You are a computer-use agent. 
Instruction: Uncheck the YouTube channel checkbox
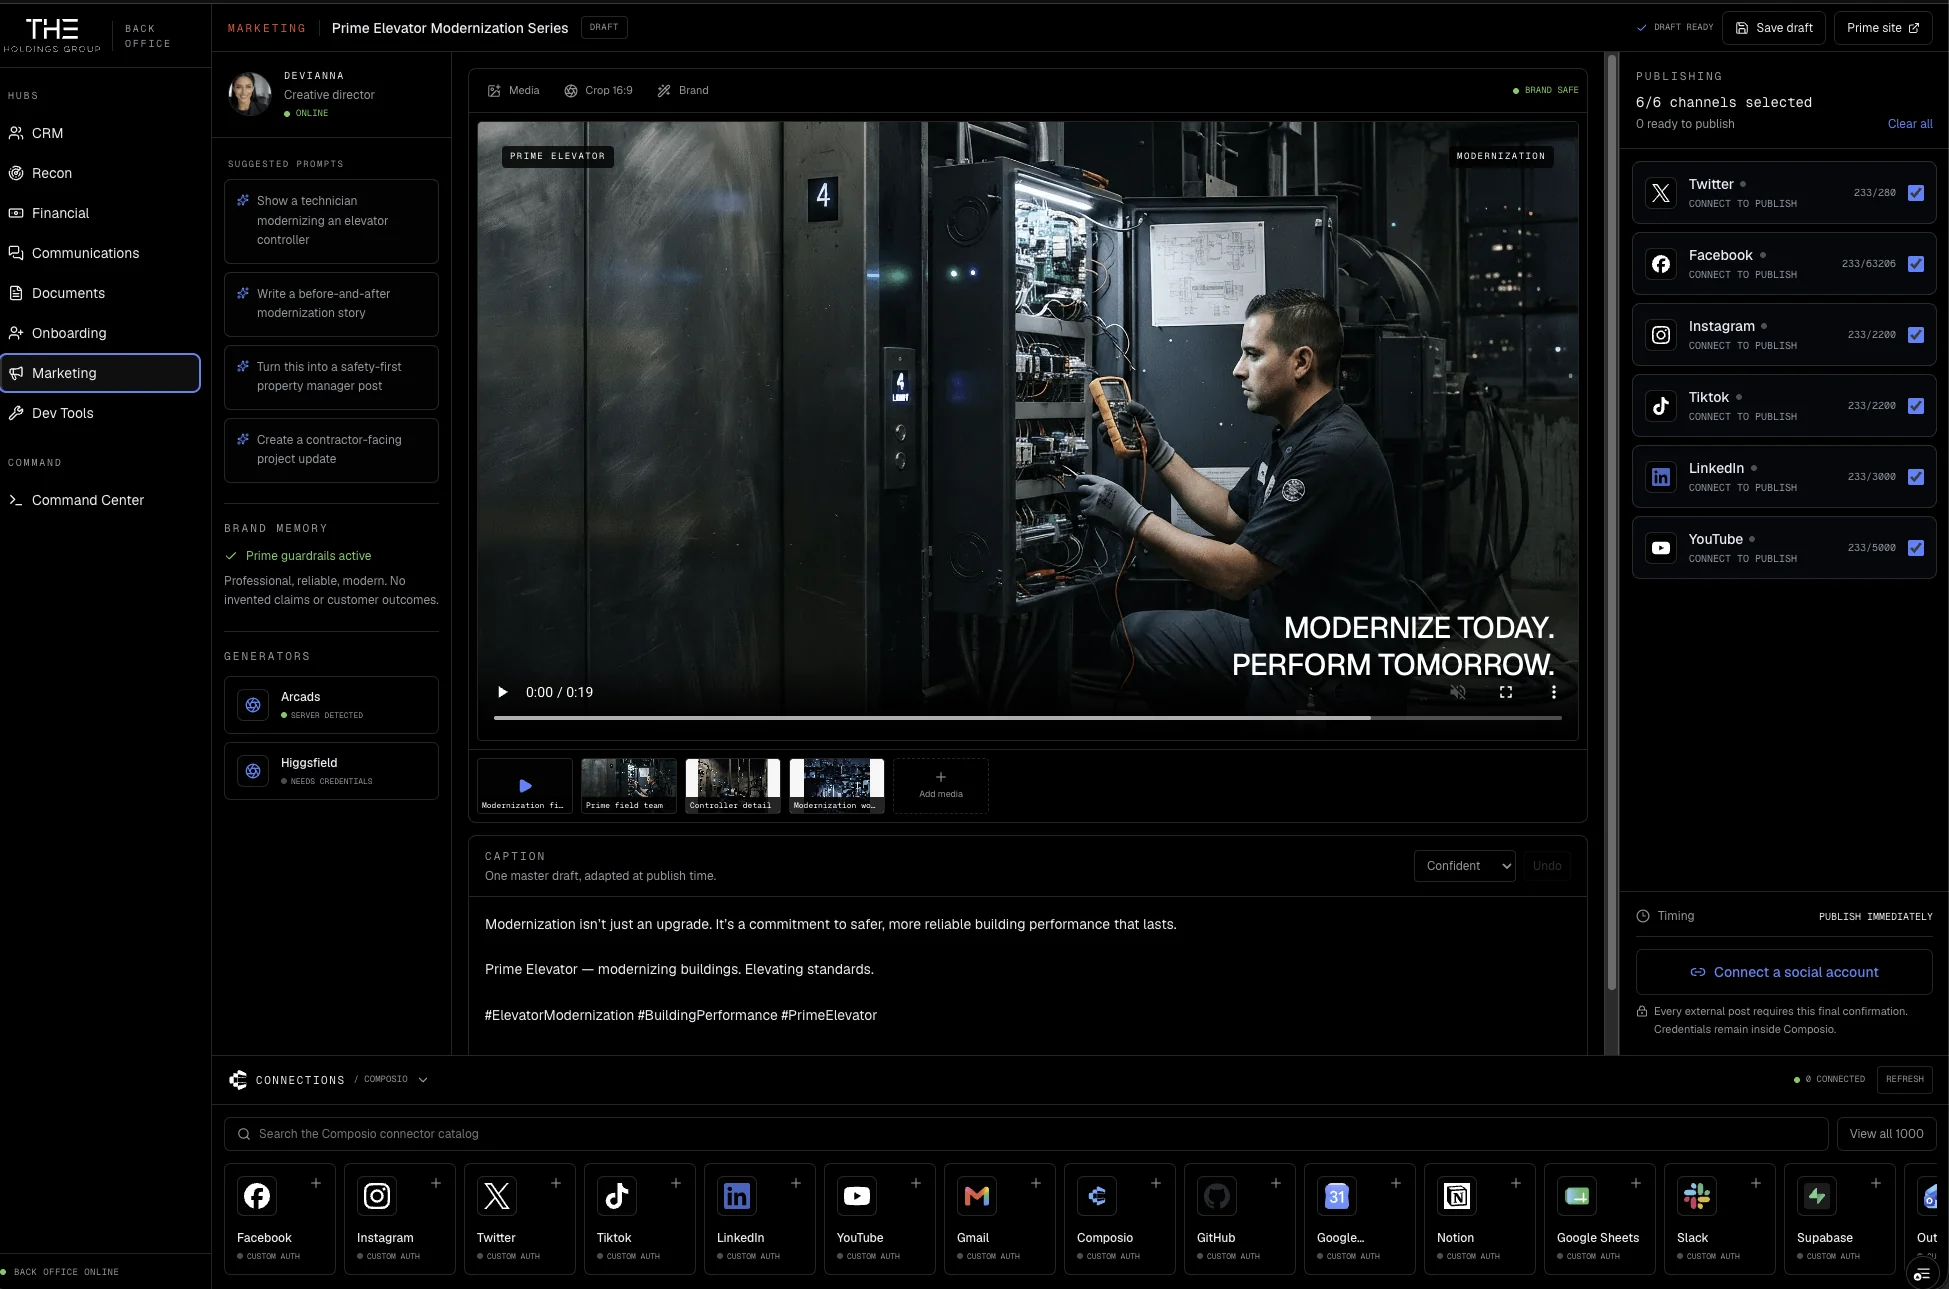1916,548
